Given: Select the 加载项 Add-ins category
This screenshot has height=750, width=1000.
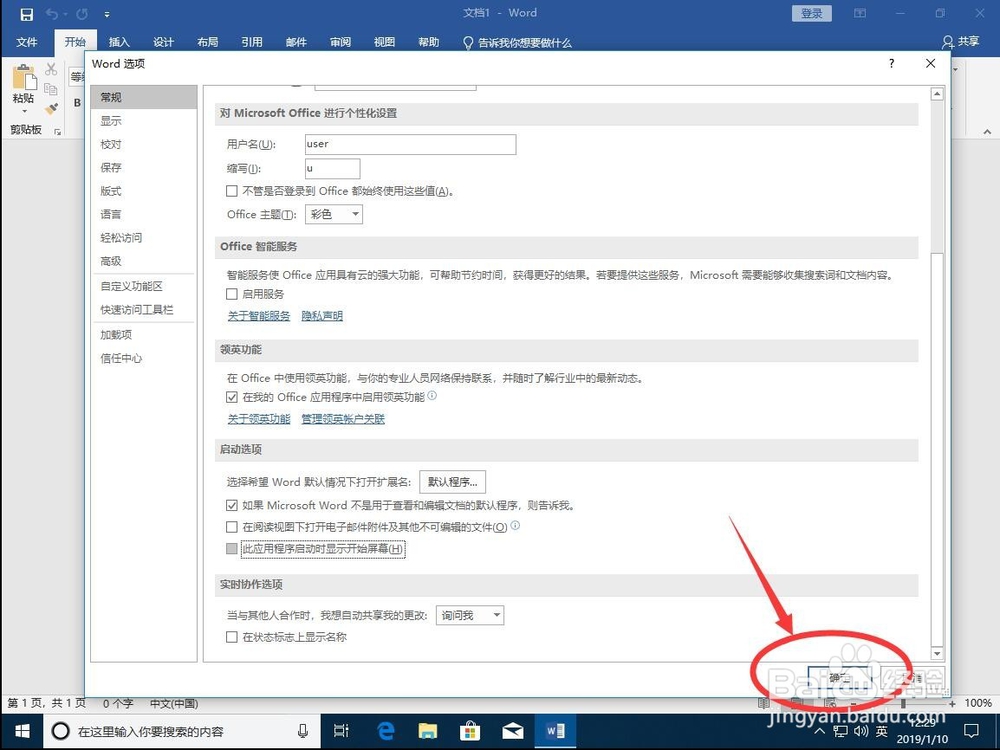Looking at the screenshot, I should point(143,335).
